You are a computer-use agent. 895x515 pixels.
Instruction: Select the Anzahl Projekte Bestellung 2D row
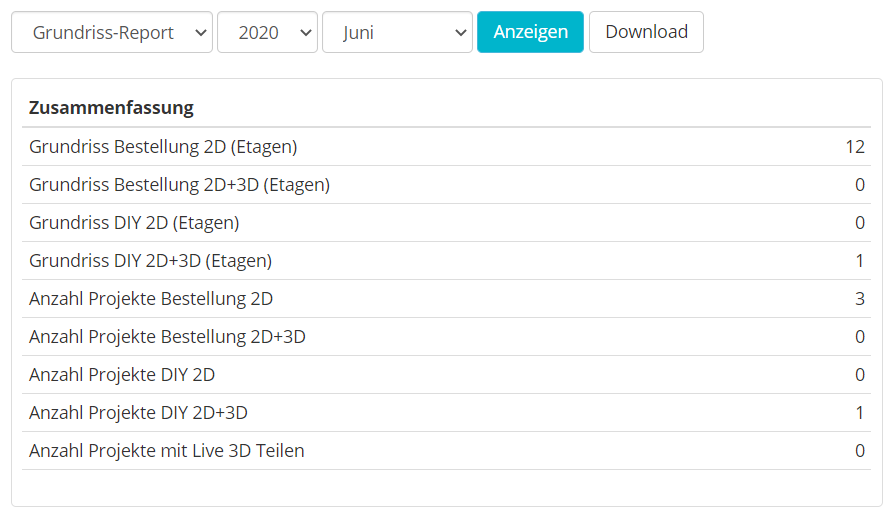coord(446,299)
